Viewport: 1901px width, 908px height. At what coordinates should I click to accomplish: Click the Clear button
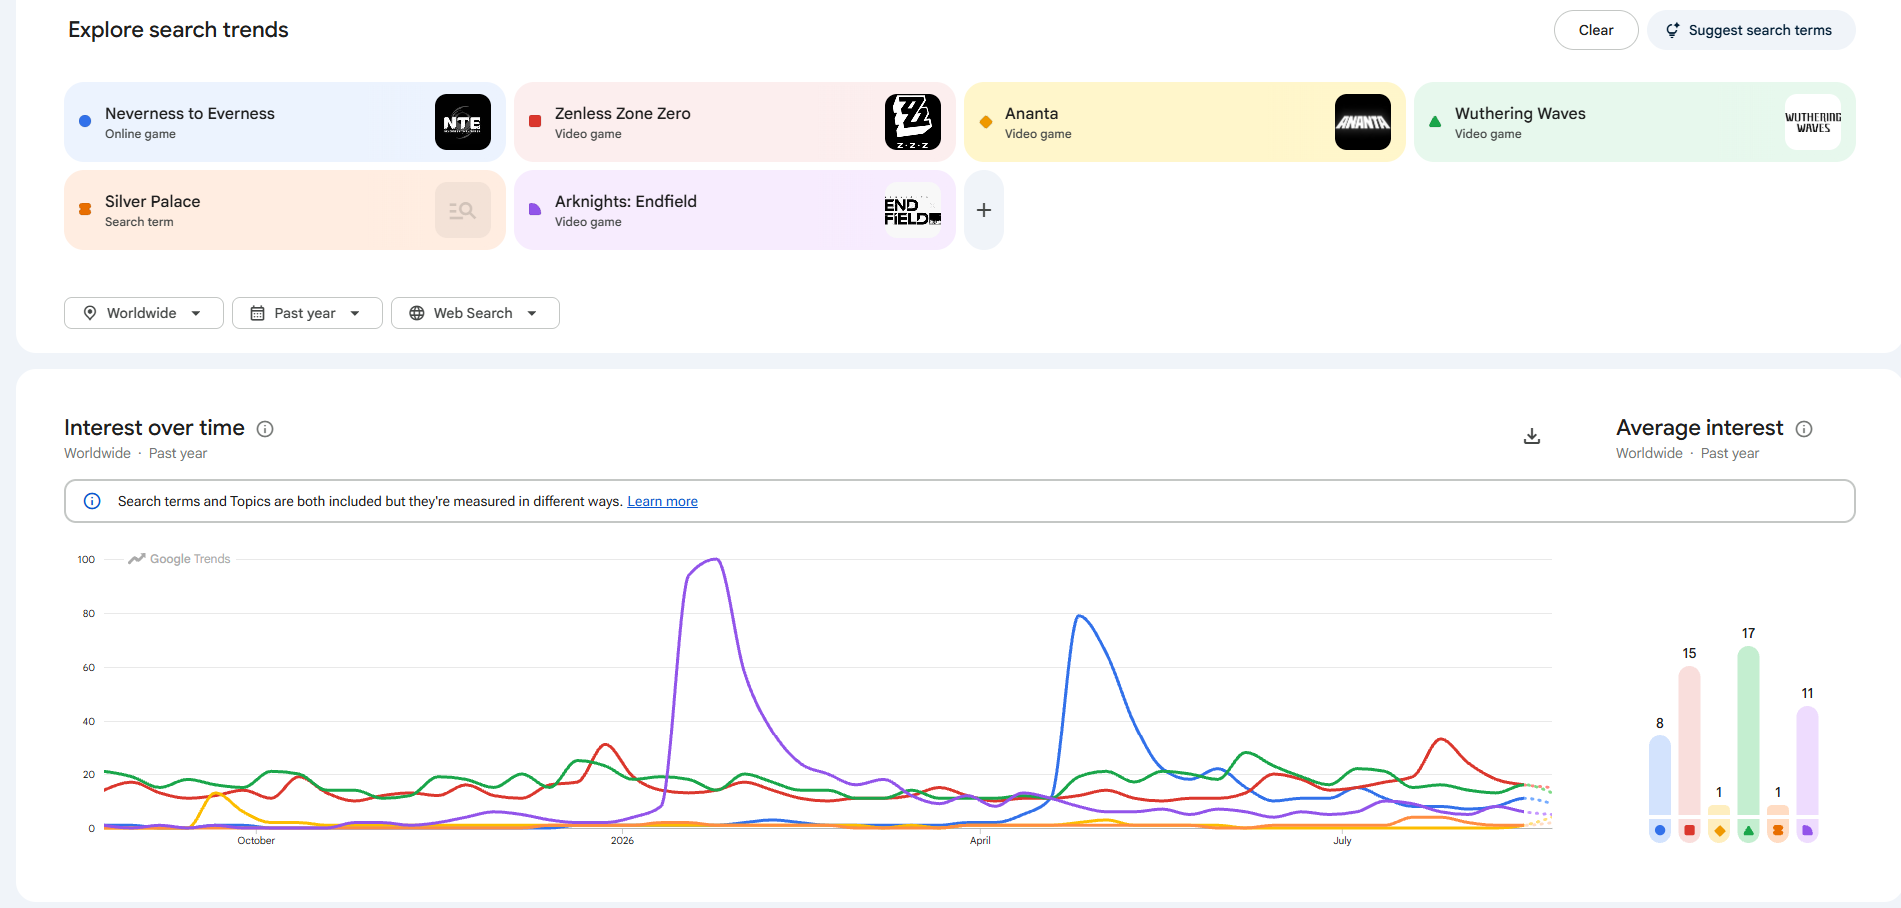click(x=1596, y=30)
